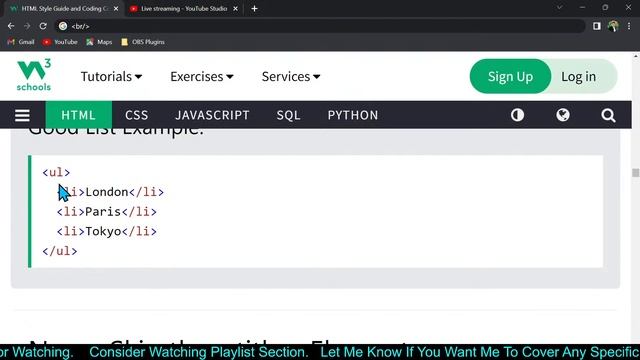Go to W3Schools home via logo
The width and height of the screenshot is (640, 360).
34,75
